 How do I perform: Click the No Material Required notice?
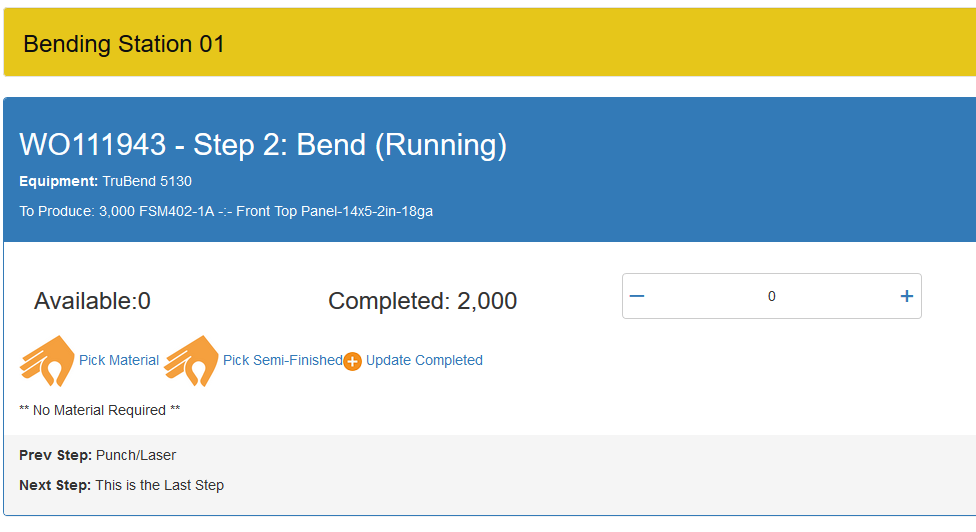point(100,410)
